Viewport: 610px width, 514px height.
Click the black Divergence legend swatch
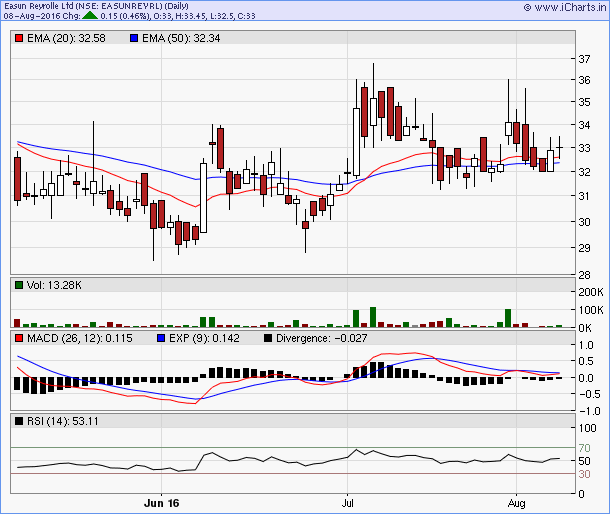[268, 338]
